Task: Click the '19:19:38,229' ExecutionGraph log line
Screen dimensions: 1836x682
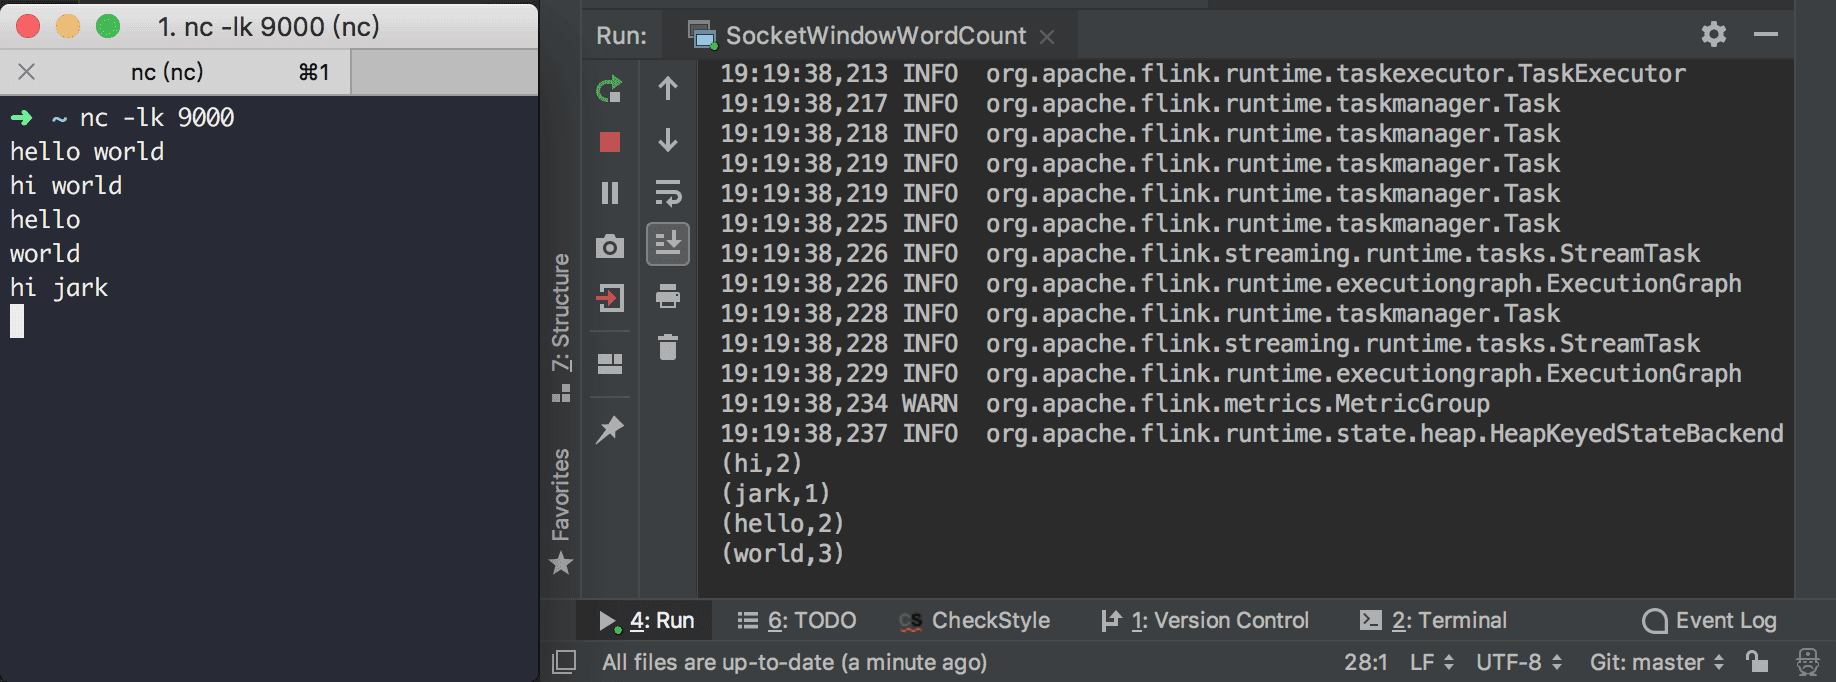Action: (1231, 374)
